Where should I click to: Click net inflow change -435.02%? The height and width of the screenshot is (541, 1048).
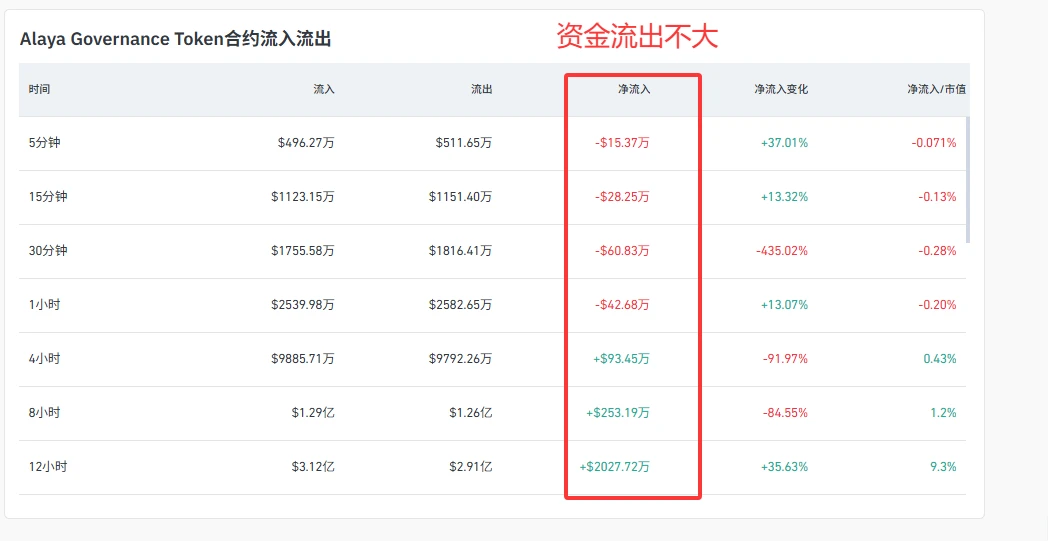[x=782, y=251]
